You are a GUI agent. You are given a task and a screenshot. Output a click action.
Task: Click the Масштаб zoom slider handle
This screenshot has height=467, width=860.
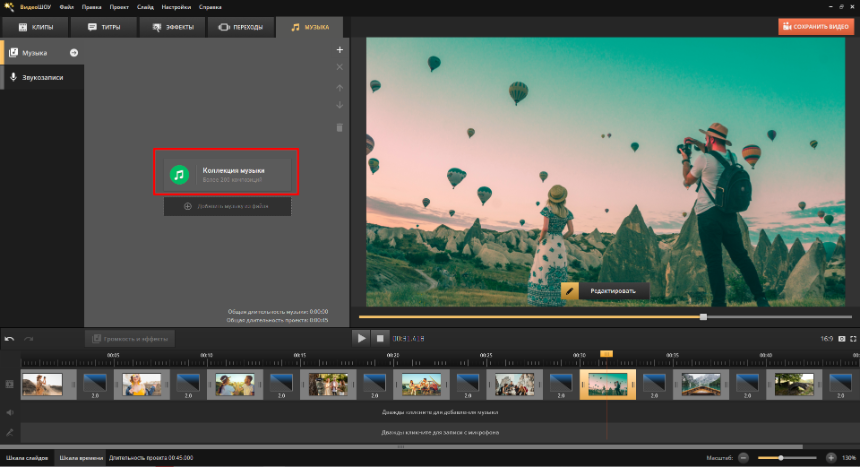(x=781, y=458)
